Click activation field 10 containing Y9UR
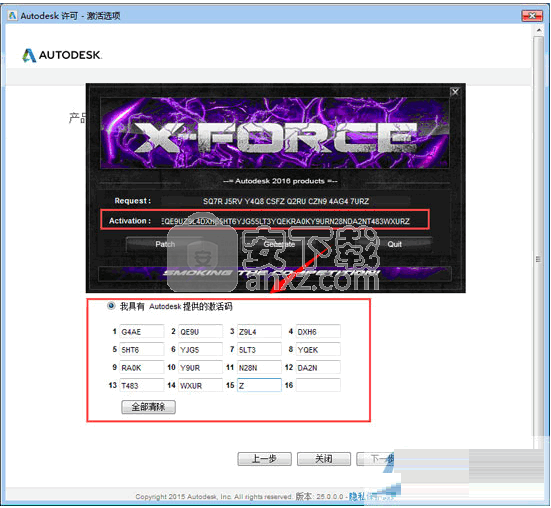This screenshot has width=551, height=508. pyautogui.click(x=200, y=367)
